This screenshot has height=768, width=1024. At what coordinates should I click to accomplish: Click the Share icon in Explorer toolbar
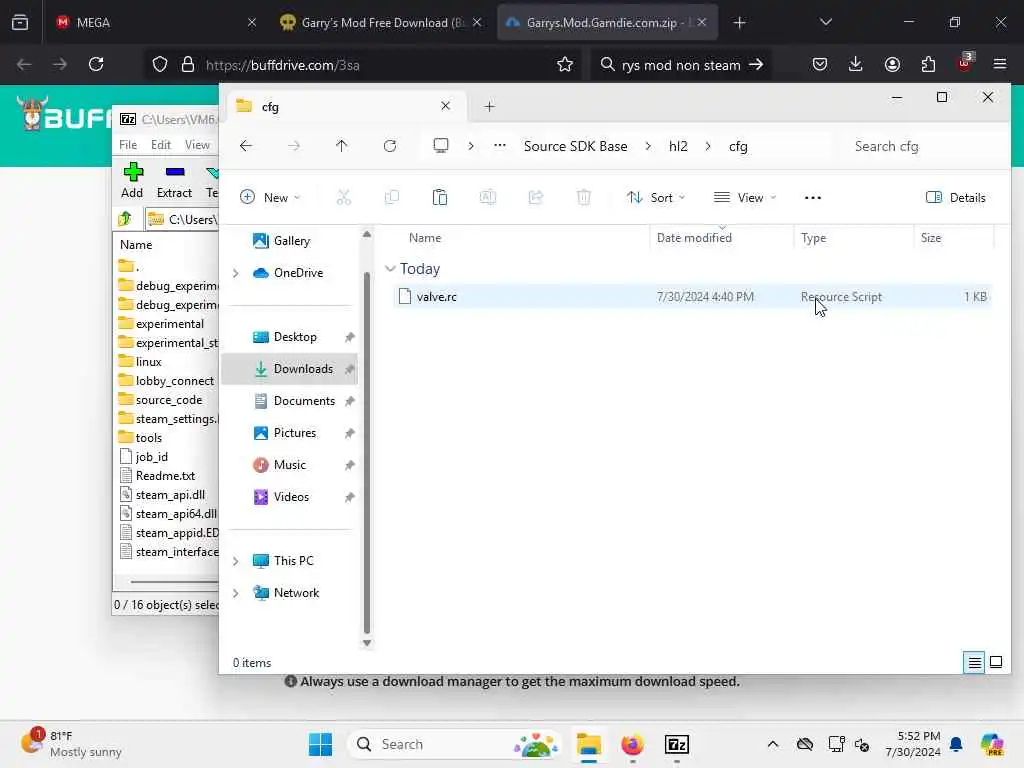click(536, 197)
